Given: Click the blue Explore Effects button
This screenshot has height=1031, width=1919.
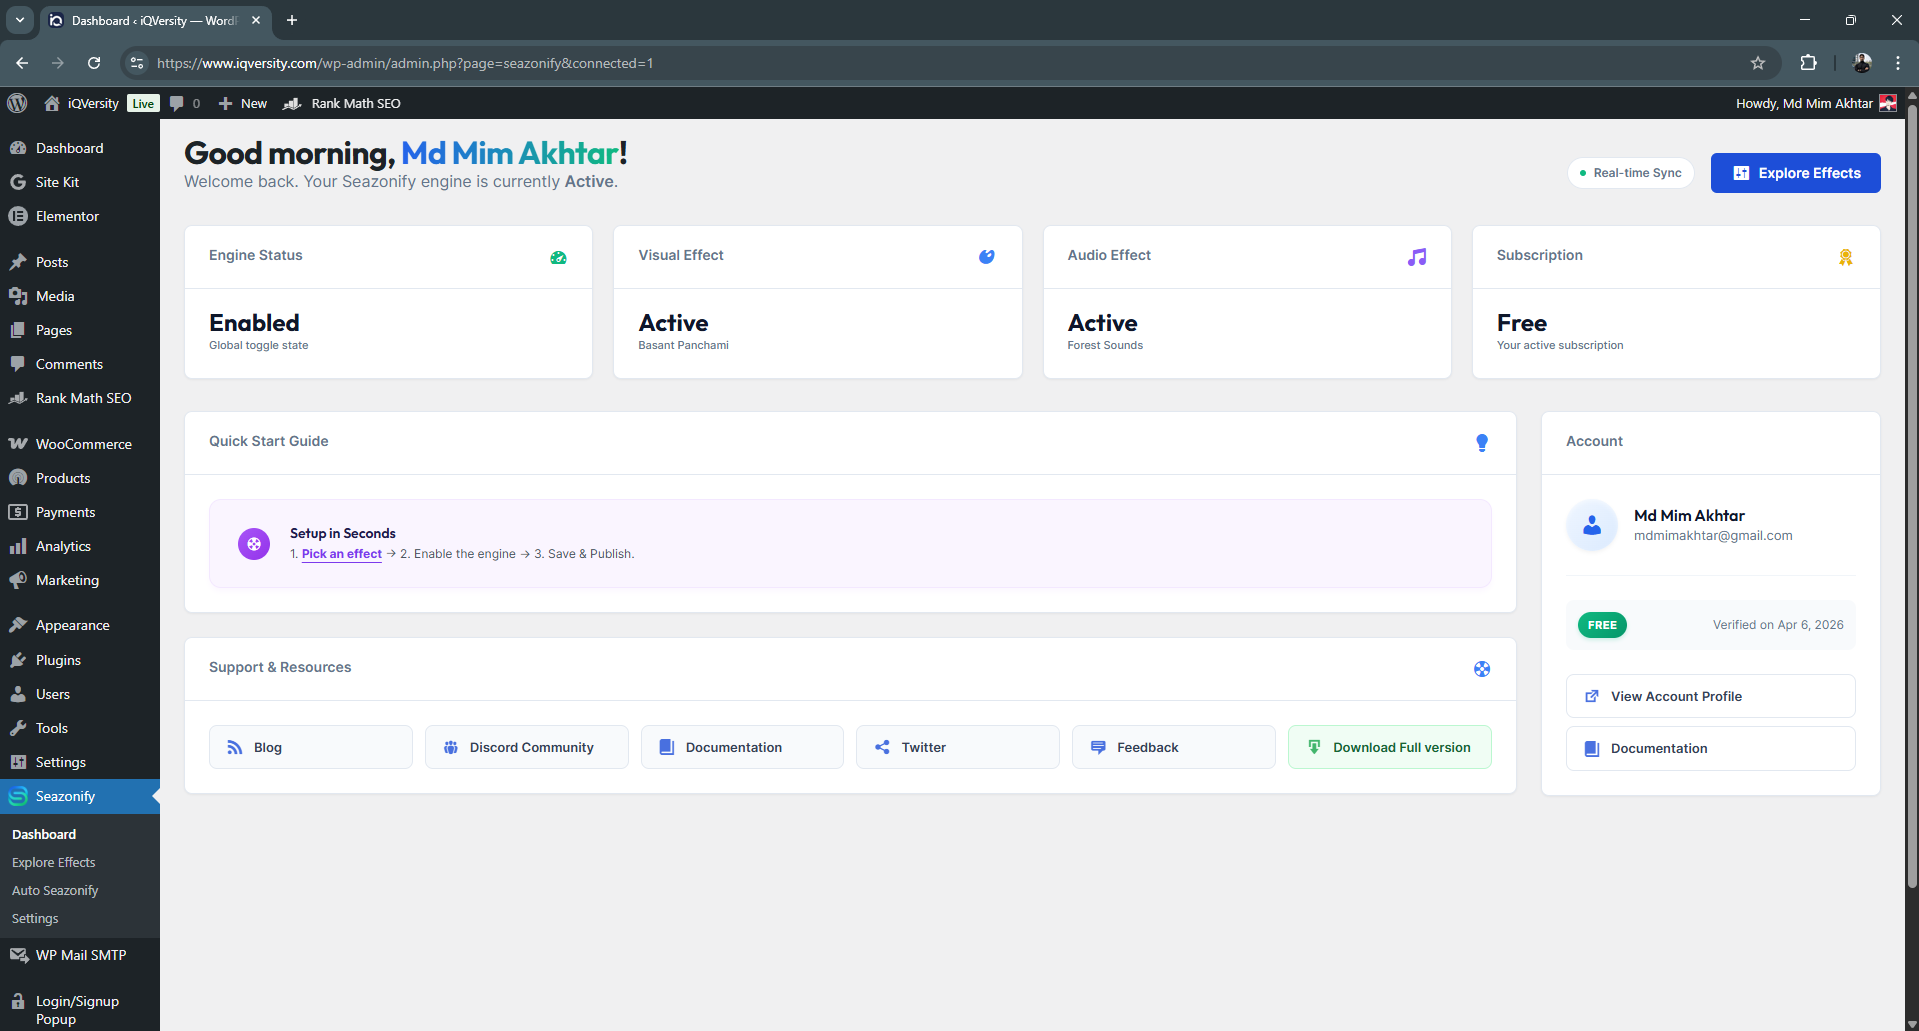Looking at the screenshot, I should tap(1795, 173).
